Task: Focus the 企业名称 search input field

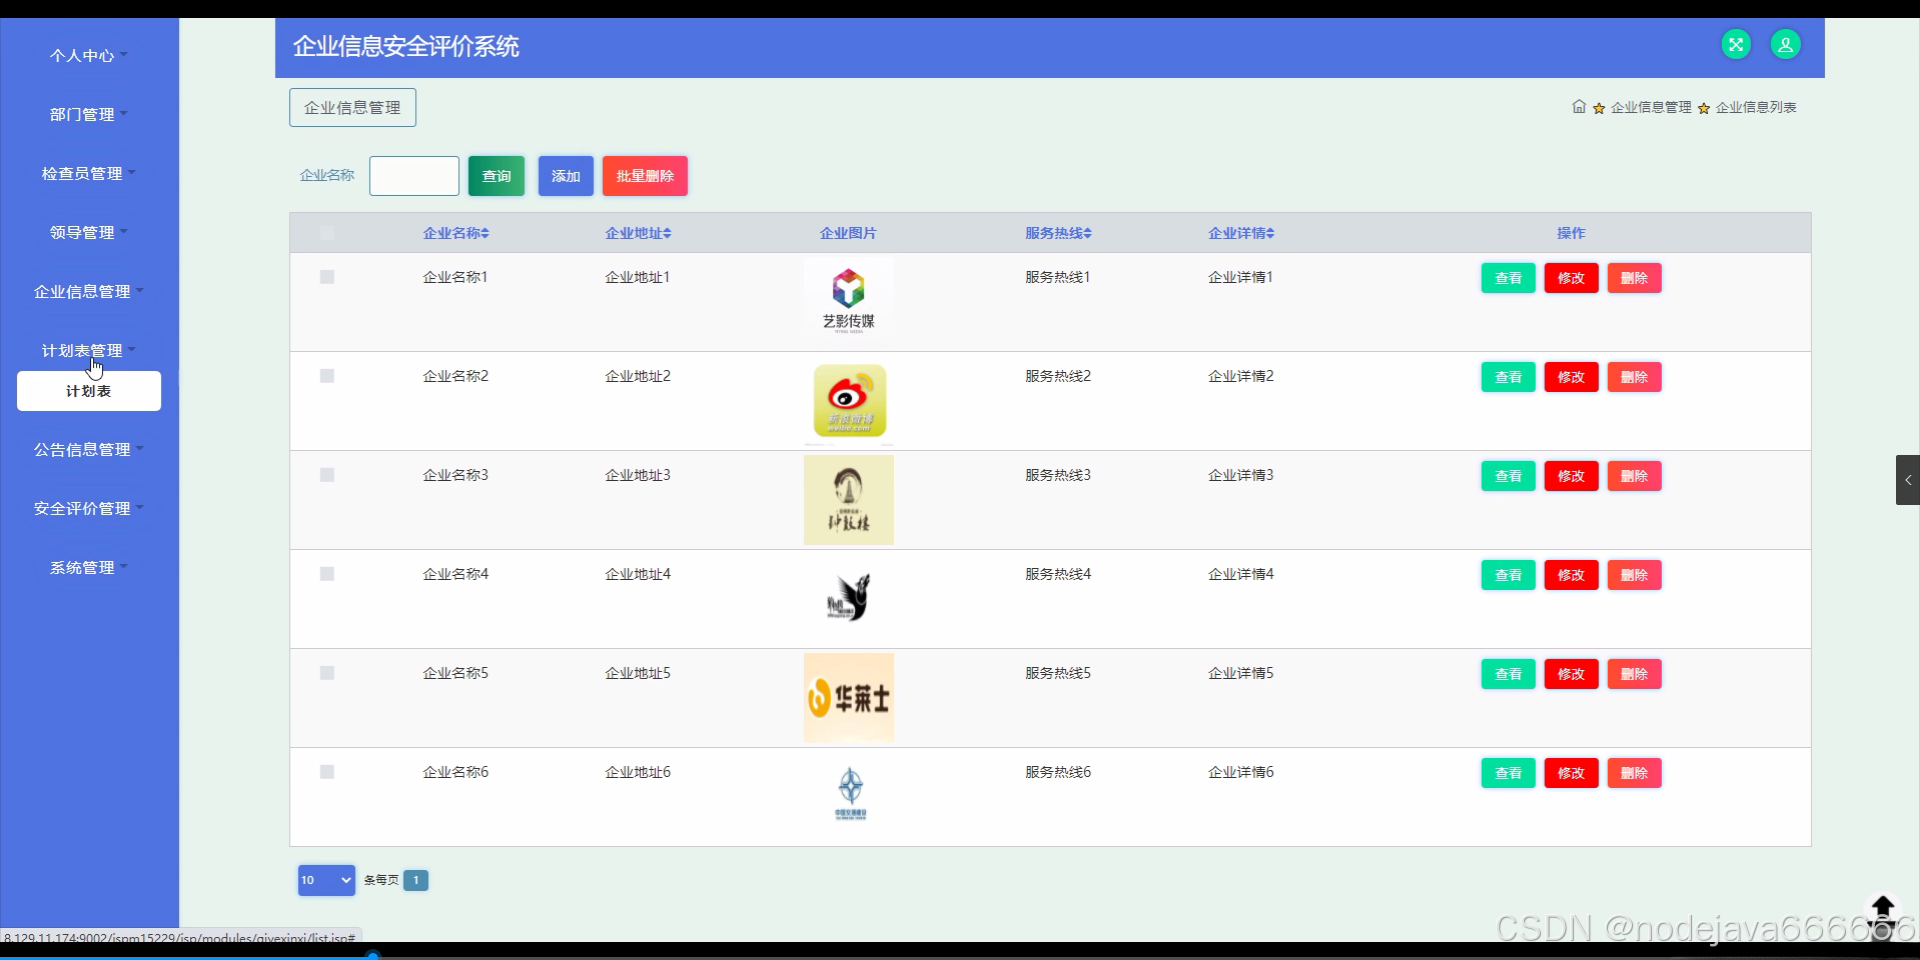Action: (x=414, y=176)
